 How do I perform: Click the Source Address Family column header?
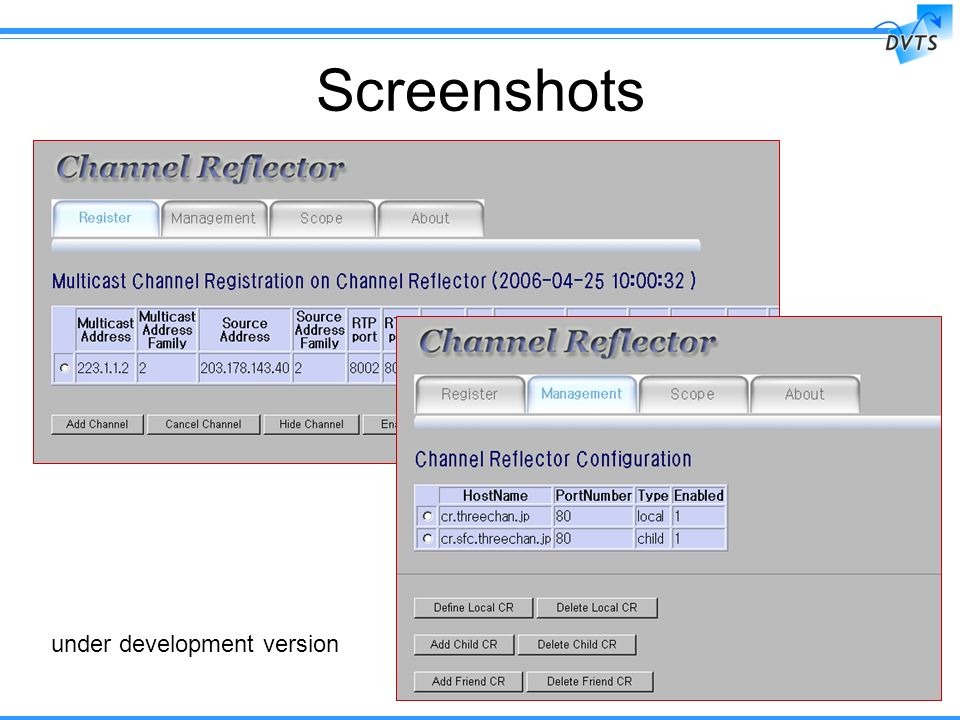point(319,330)
